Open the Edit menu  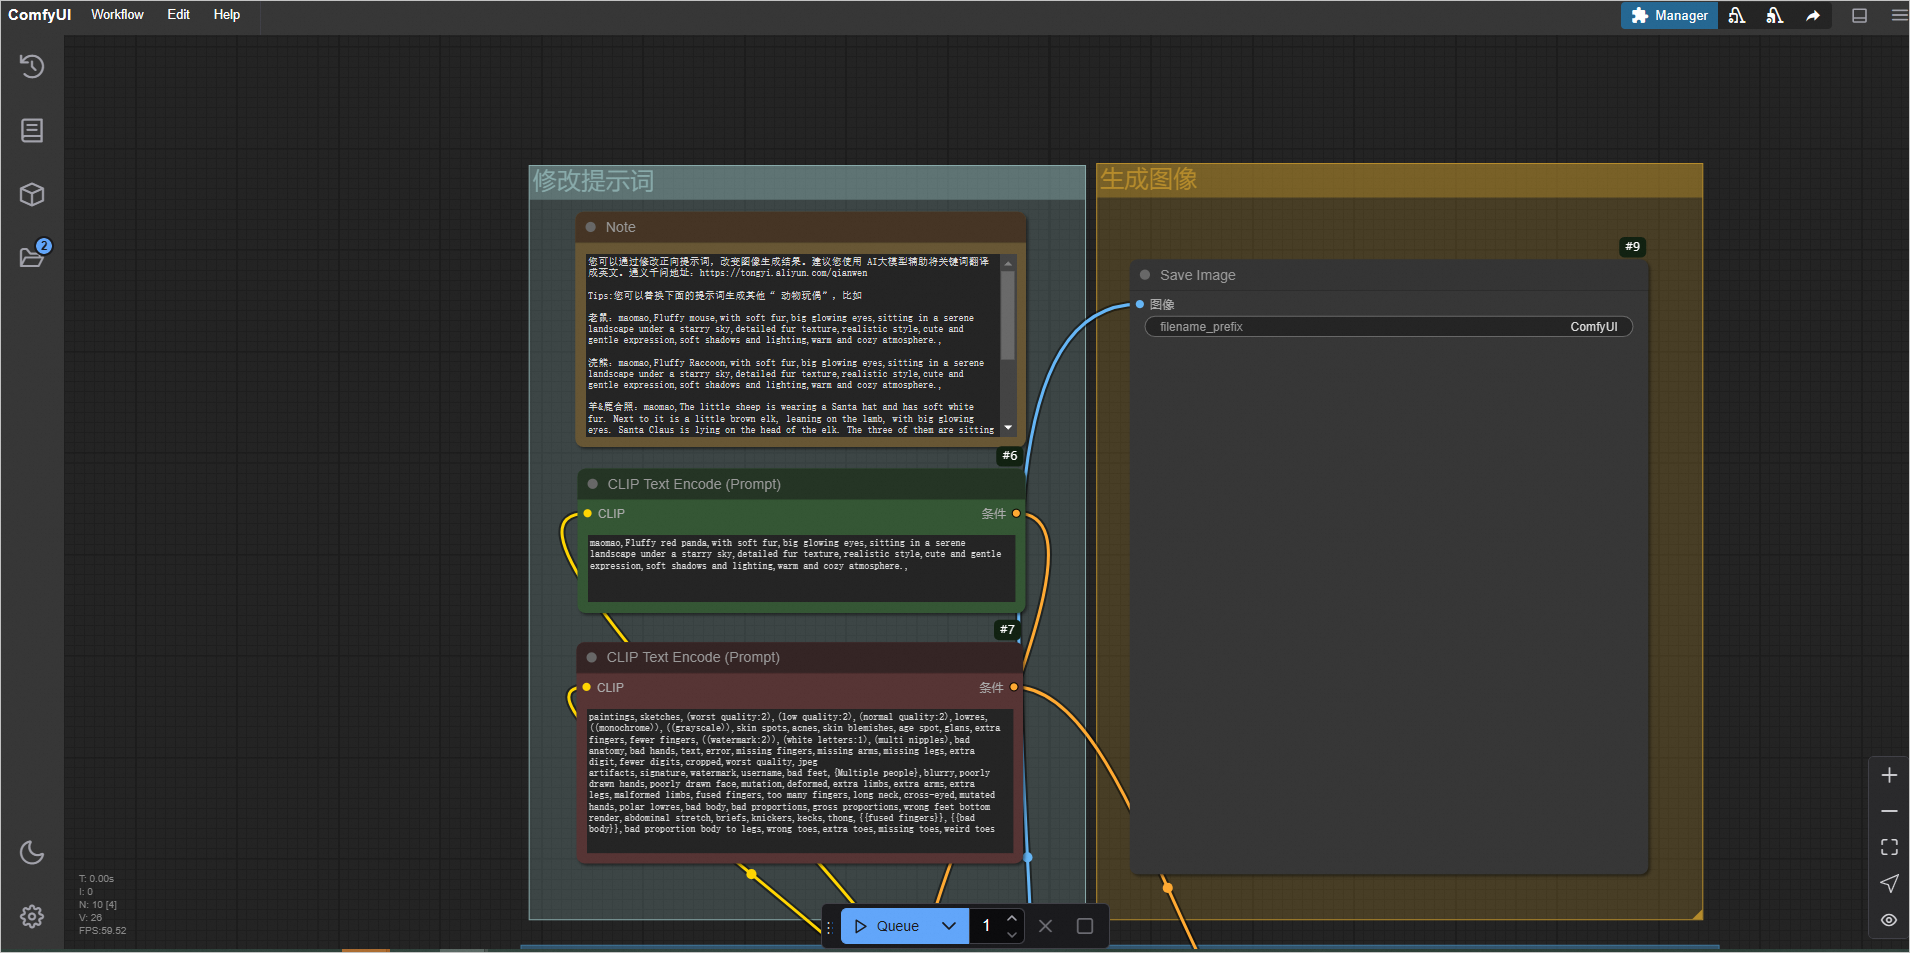pos(178,15)
